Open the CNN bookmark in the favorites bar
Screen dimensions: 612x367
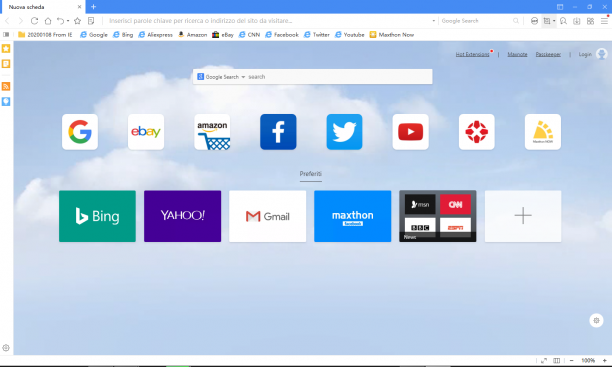(249, 35)
